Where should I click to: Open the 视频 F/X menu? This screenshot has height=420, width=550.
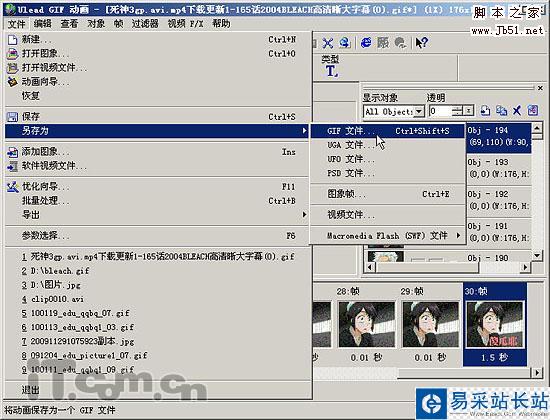(x=185, y=24)
